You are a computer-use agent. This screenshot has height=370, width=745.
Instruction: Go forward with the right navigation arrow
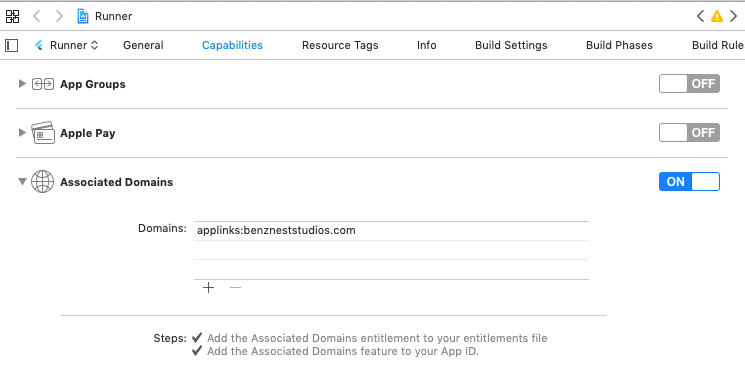[59, 16]
